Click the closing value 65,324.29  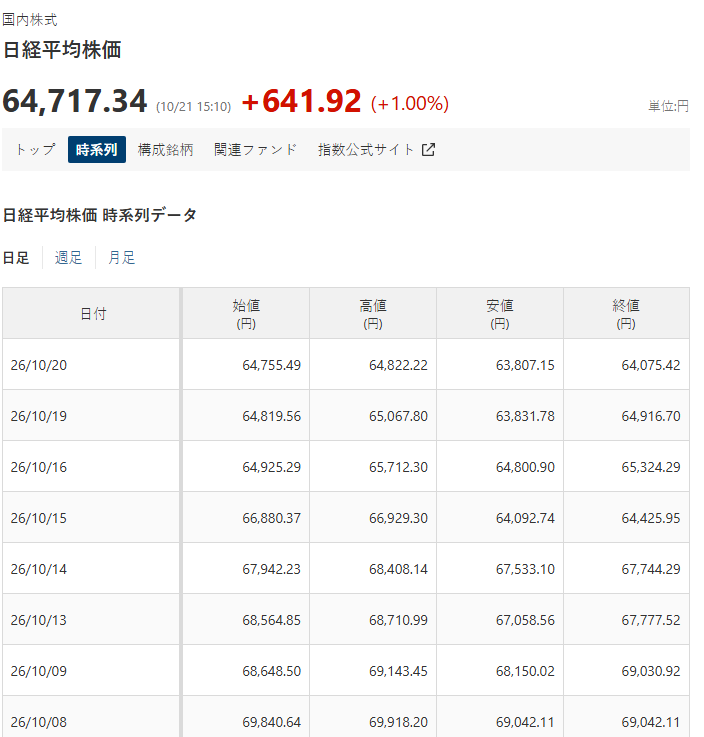pos(651,467)
